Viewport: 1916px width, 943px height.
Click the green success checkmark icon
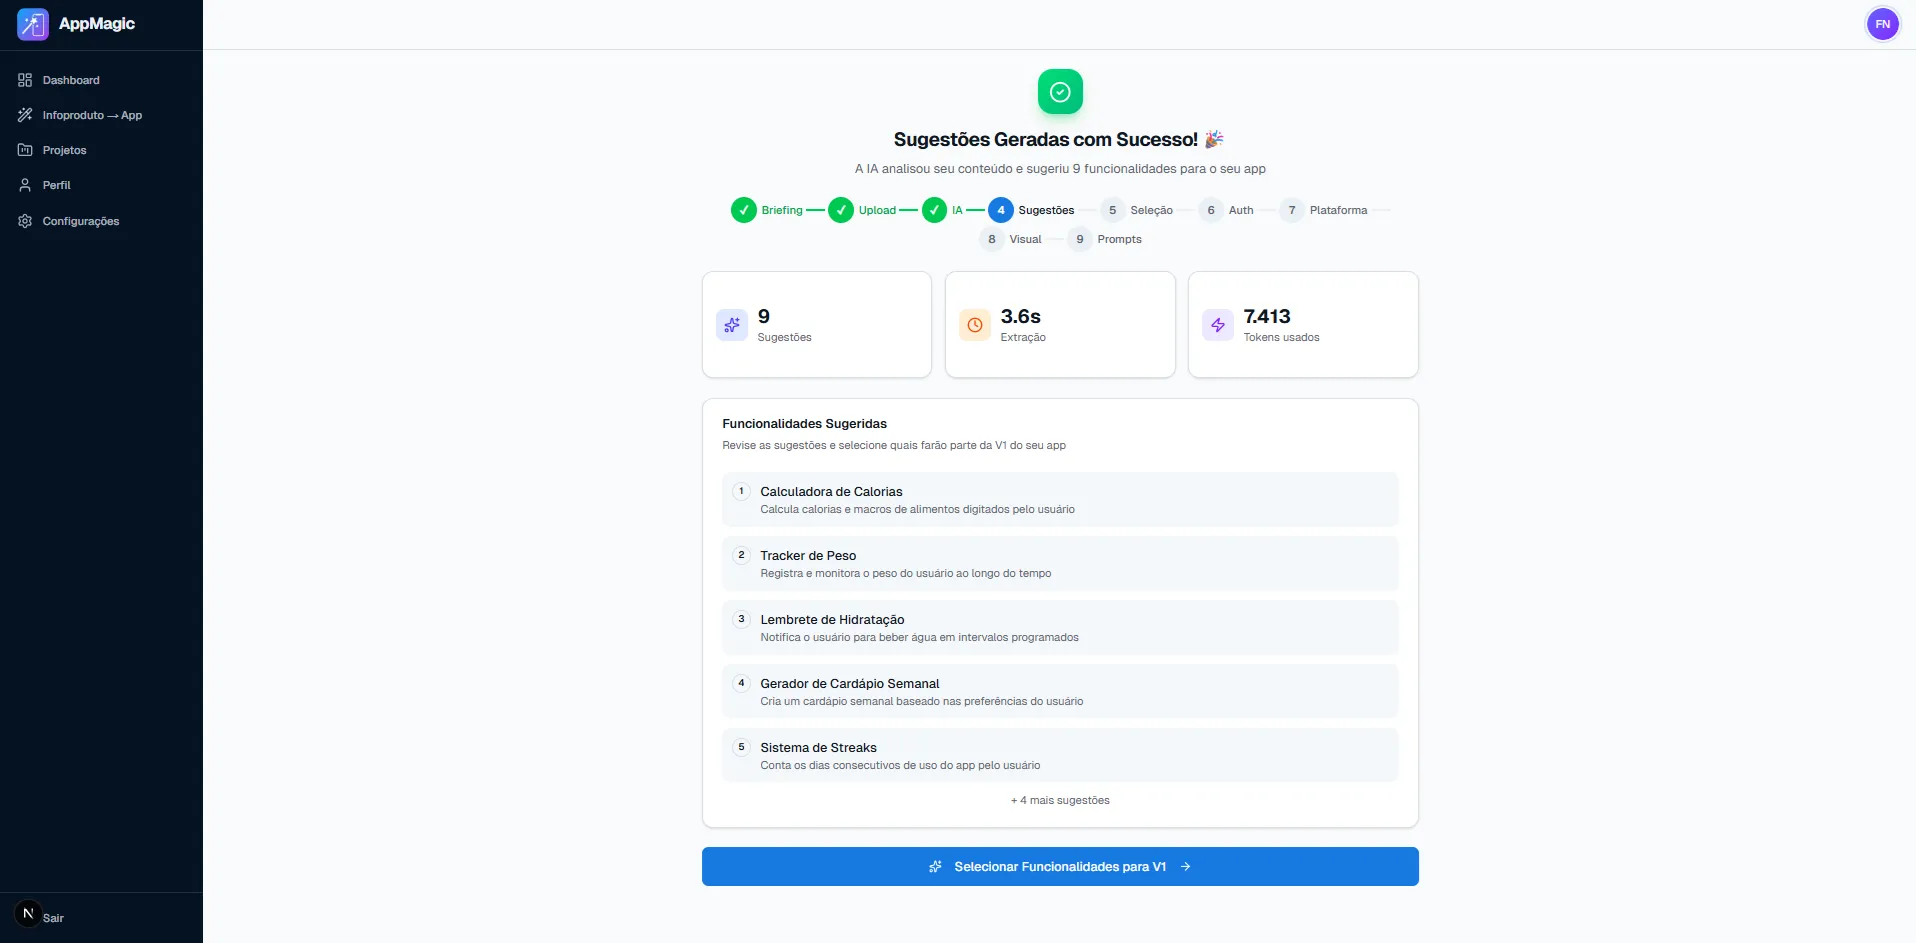[1060, 92]
